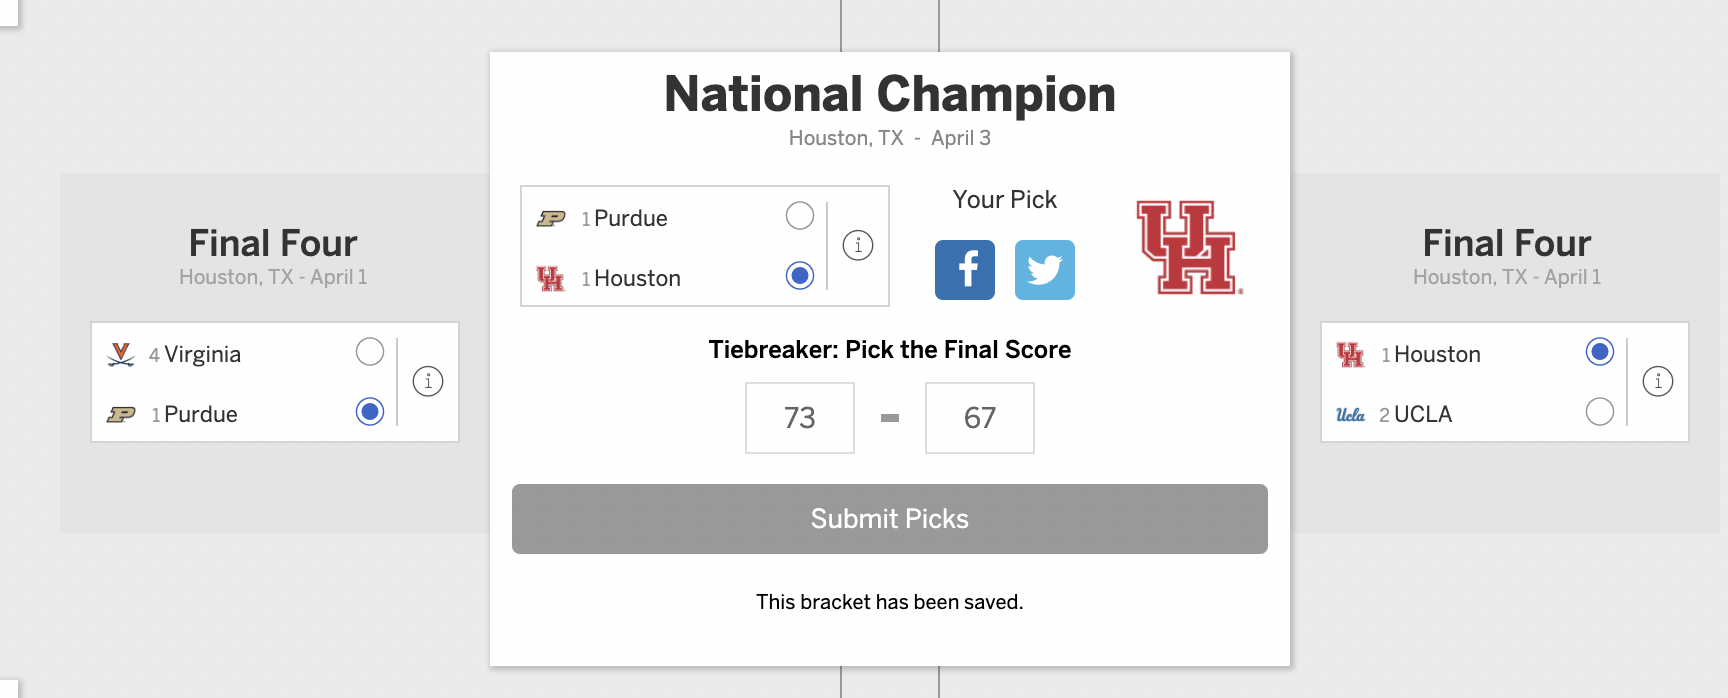The image size is (1728, 698).
Task: Pick UCLA in right Final Four game
Action: pyautogui.click(x=1600, y=412)
